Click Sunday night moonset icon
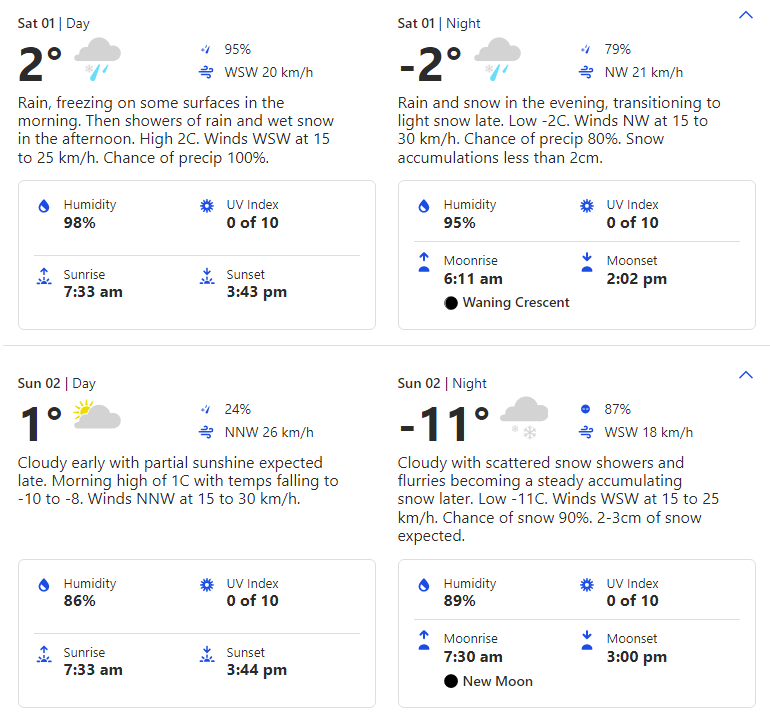 point(587,640)
